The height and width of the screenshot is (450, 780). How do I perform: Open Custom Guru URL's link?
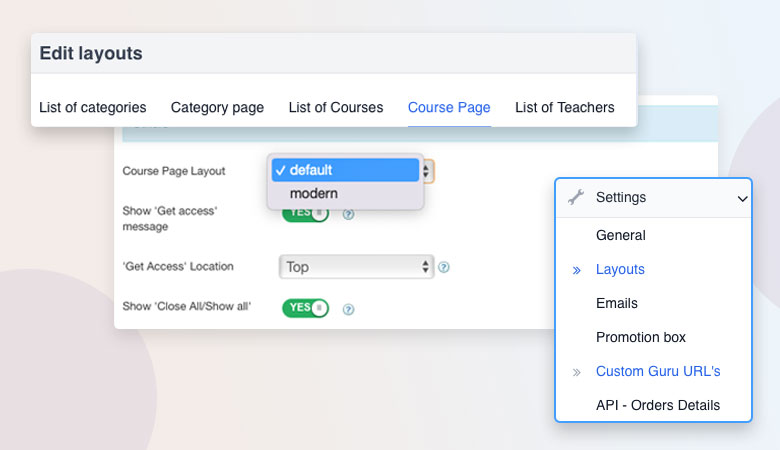658,371
